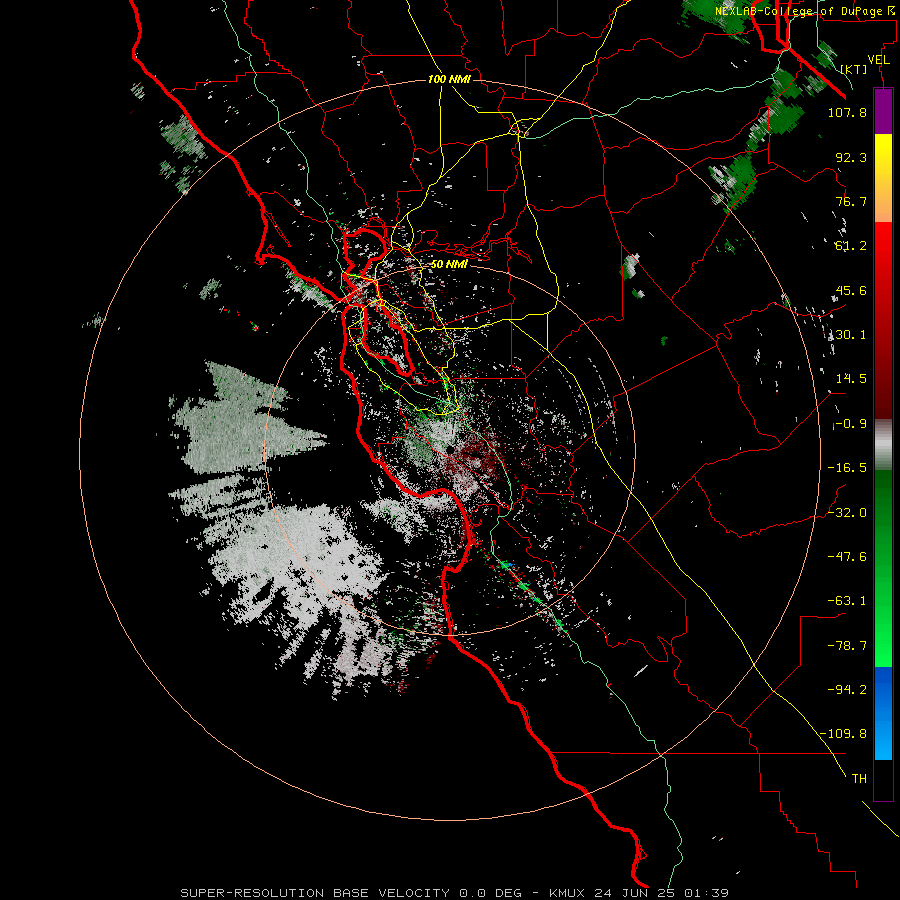Click the "01:39" time in the caption

click(707, 893)
